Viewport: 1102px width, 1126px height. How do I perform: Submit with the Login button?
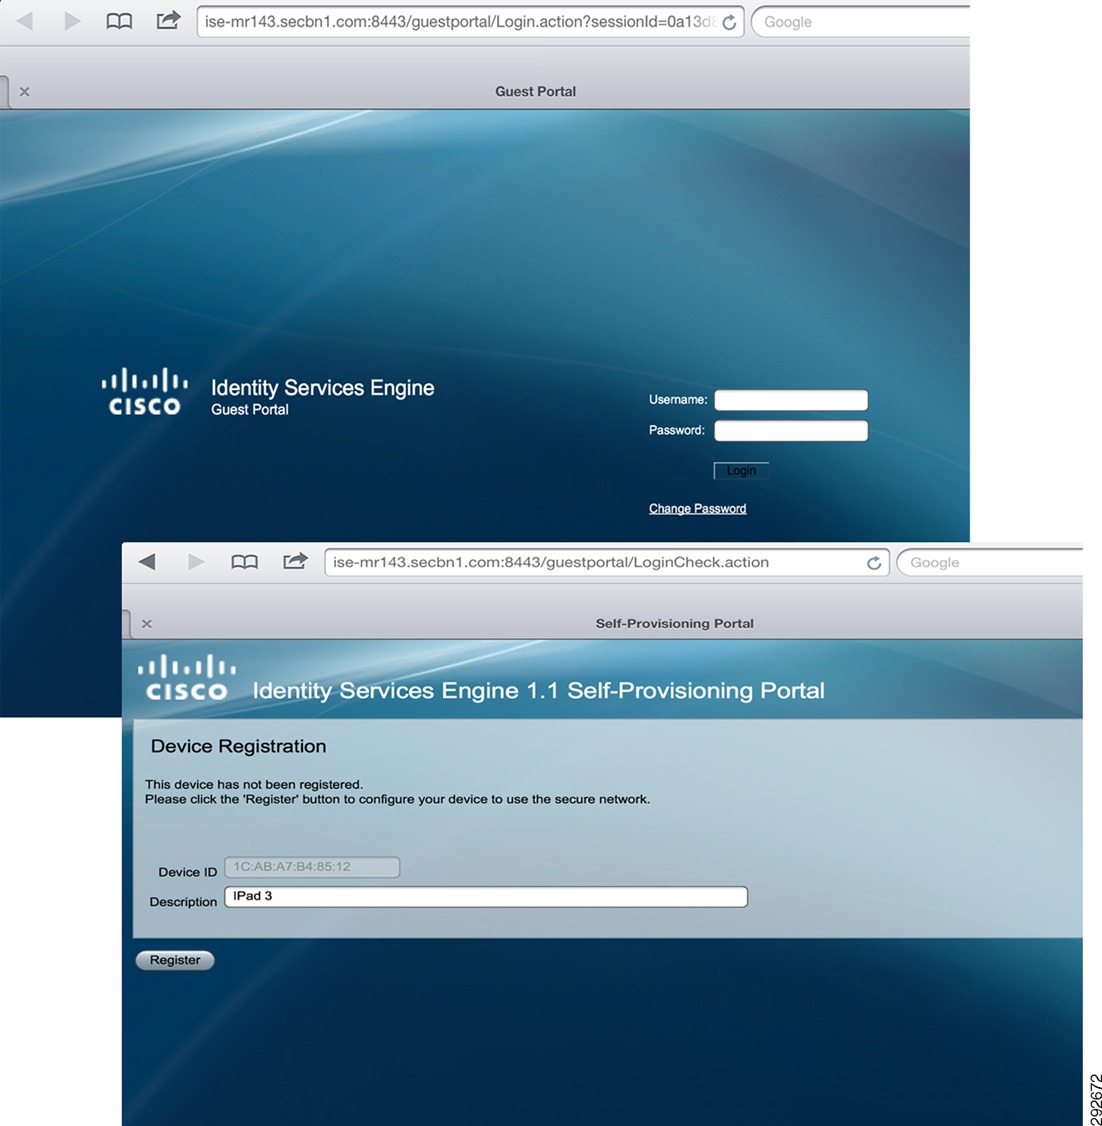741,470
